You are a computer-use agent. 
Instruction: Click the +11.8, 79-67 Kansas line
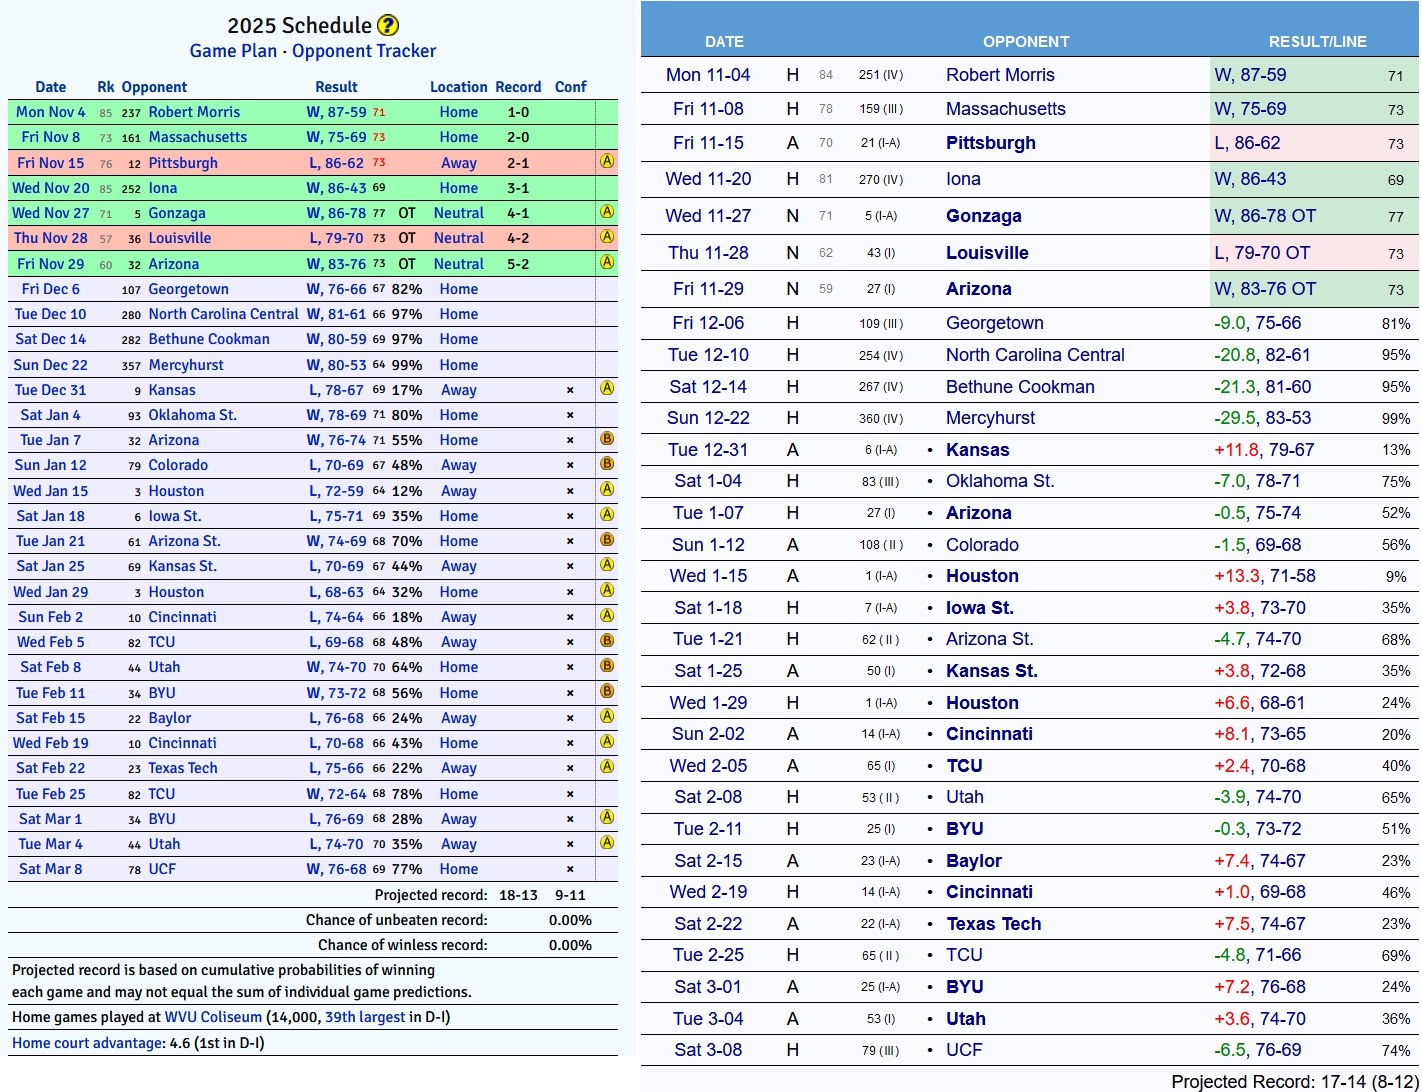[1264, 450]
